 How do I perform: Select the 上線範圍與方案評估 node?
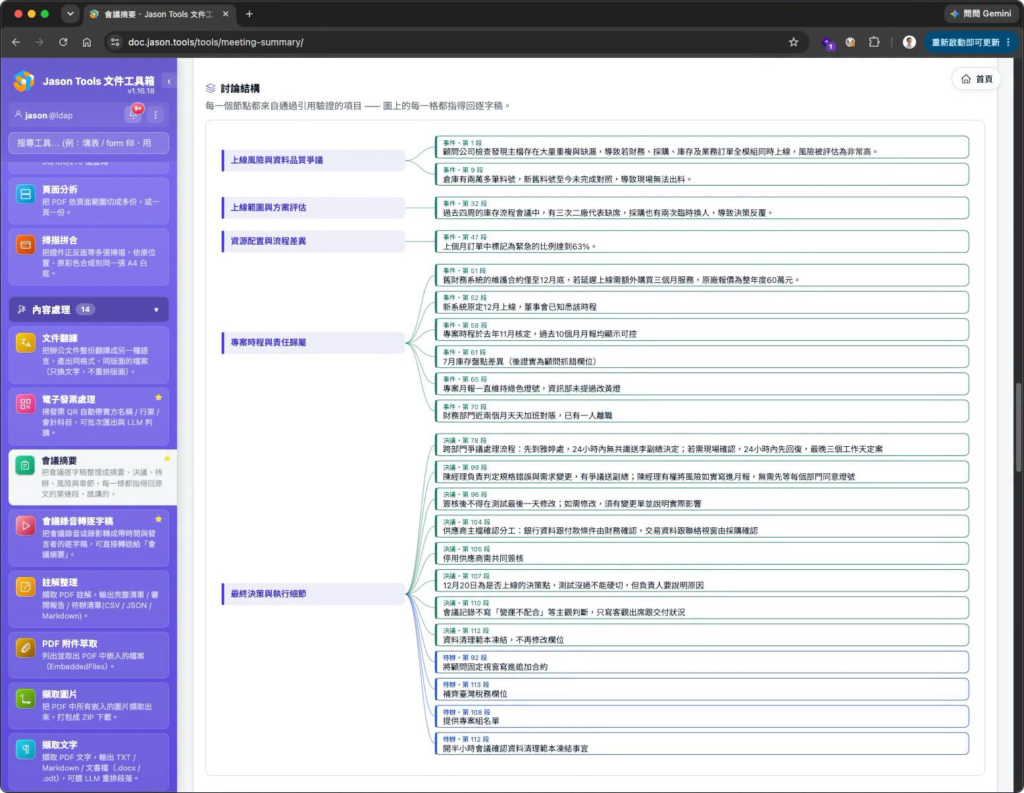313,207
